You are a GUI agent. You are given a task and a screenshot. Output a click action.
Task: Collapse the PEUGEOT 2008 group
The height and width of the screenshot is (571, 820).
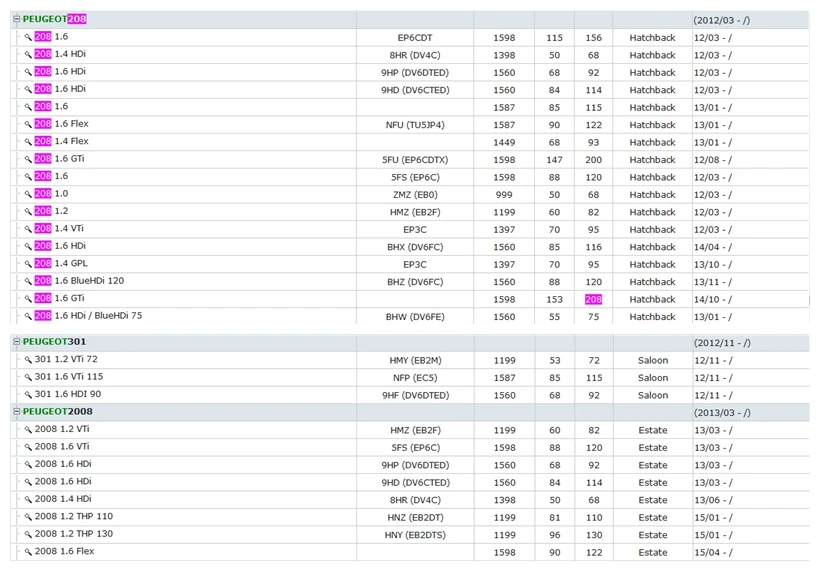tap(16, 412)
